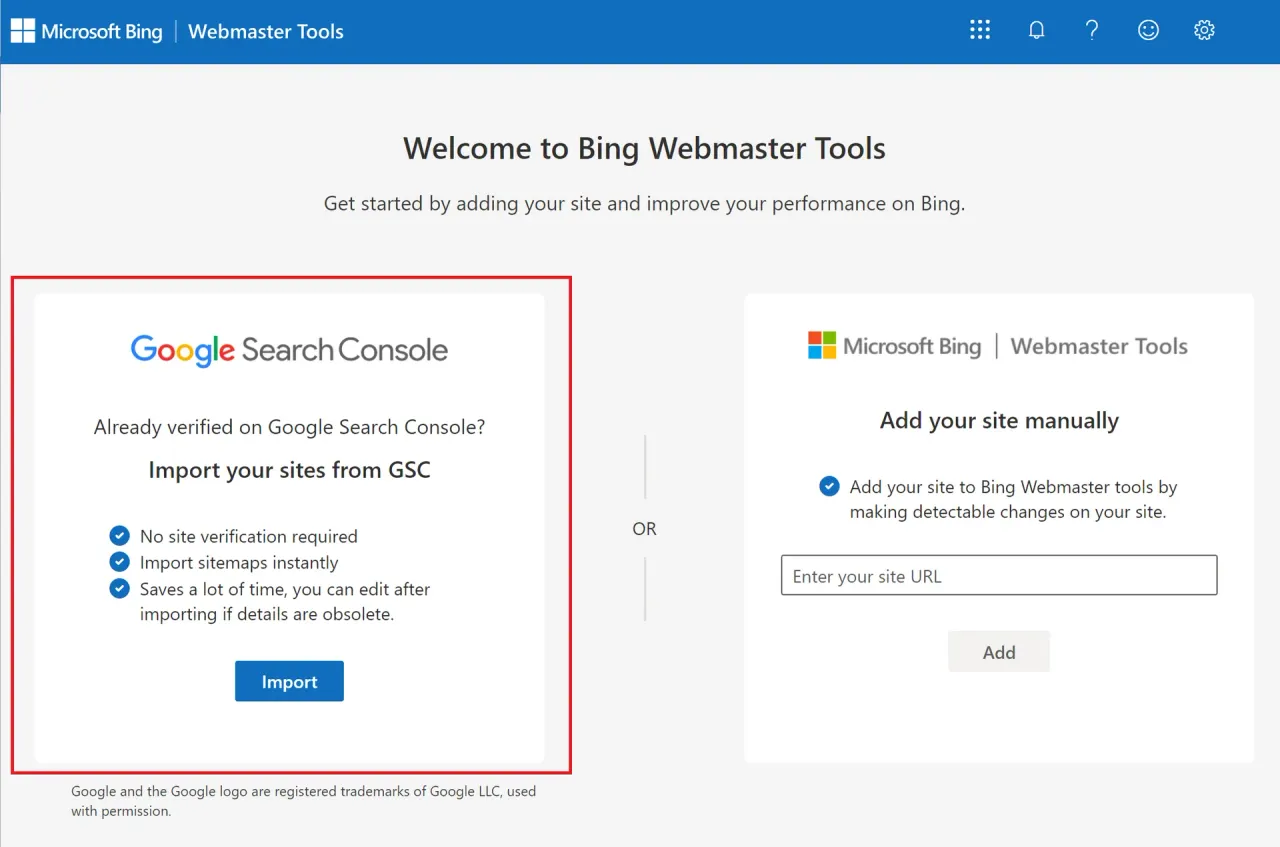Image resolution: width=1280 pixels, height=847 pixels.
Task: Focus the Enter your site URL field
Action: tap(999, 575)
